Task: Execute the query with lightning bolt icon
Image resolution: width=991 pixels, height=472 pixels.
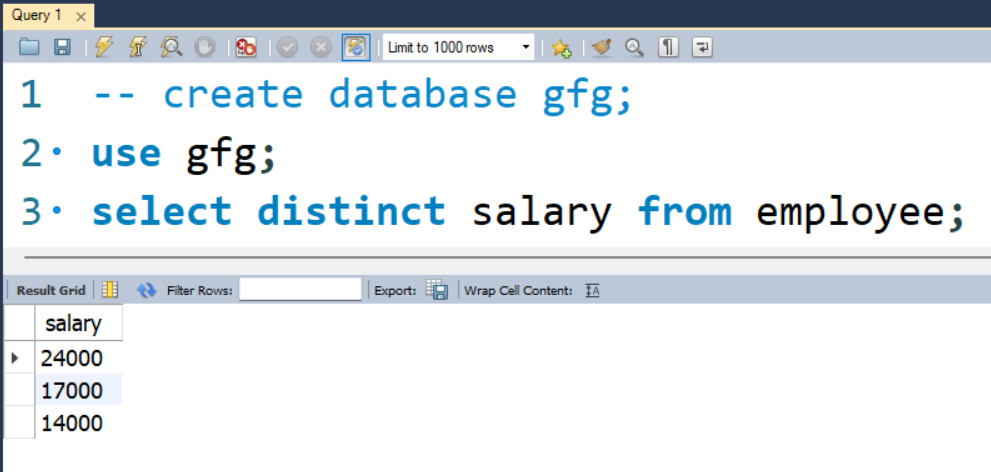Action: [x=104, y=47]
